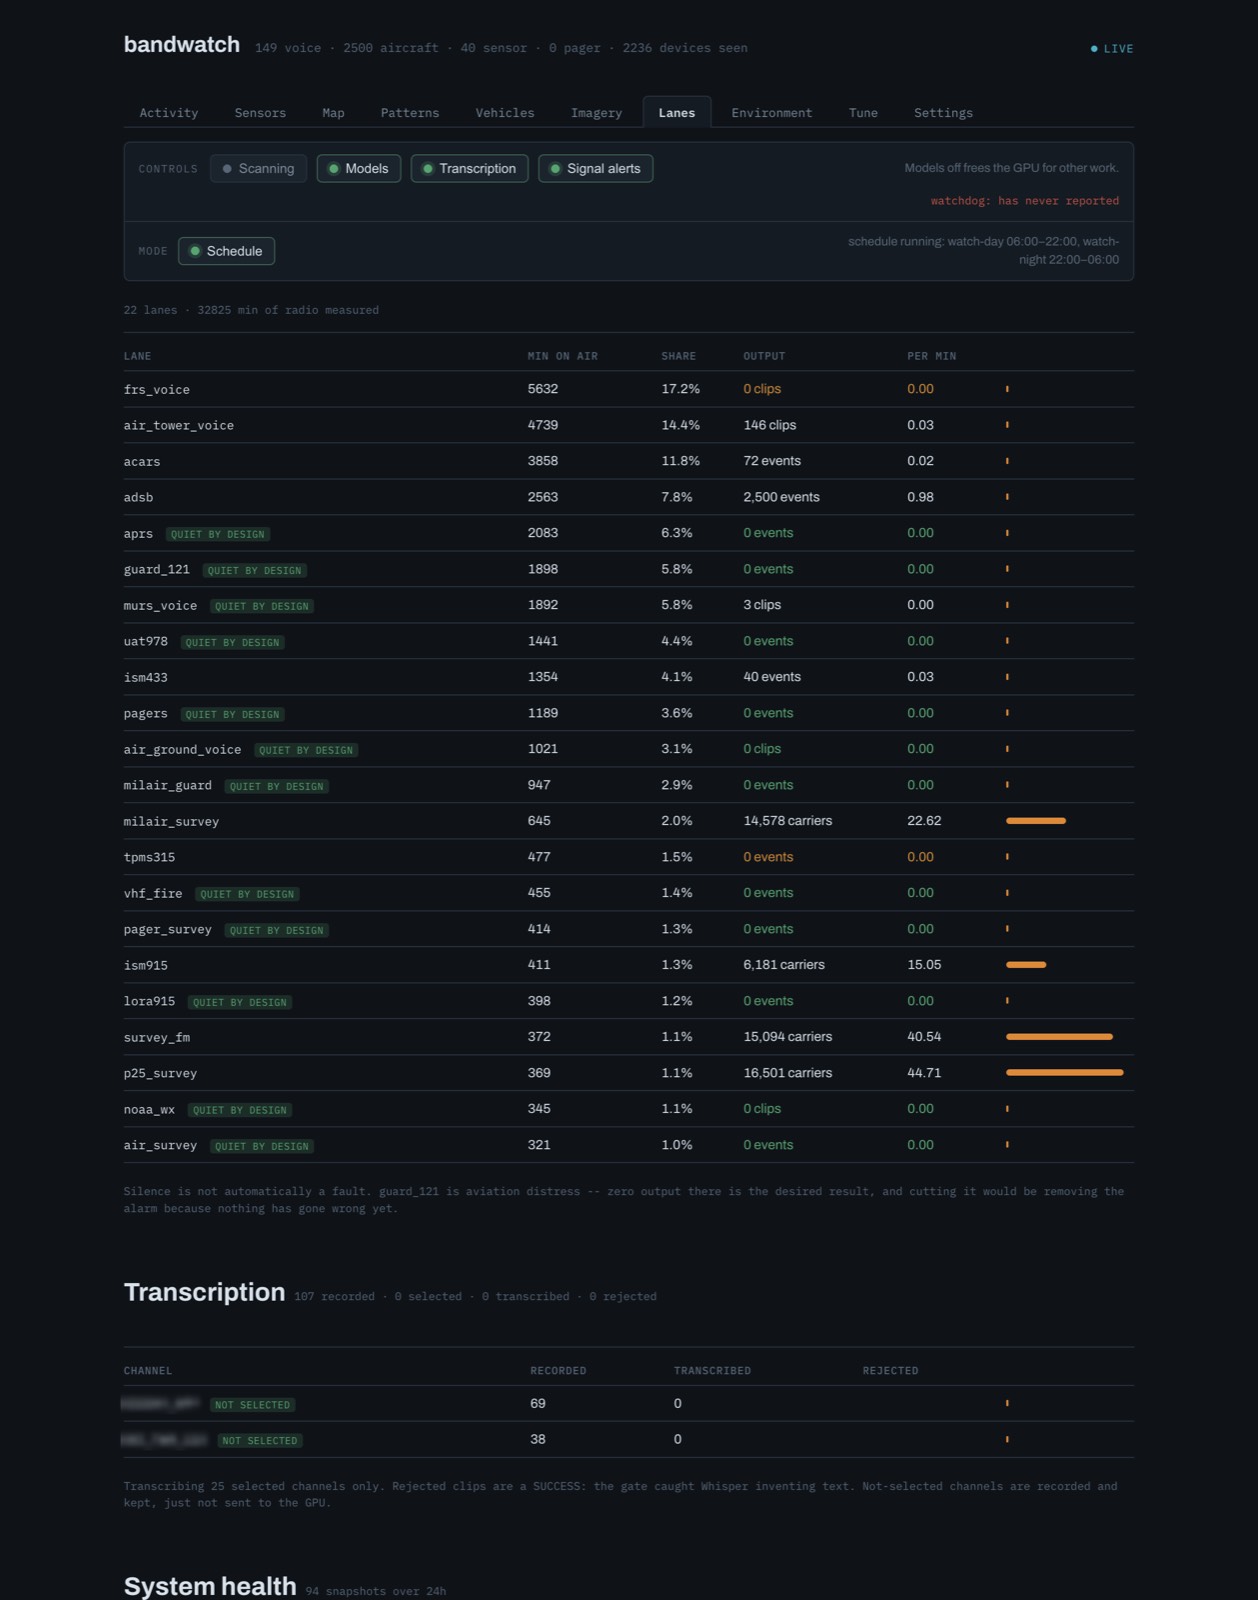This screenshot has height=1600, width=1258.
Task: Click the noaa_wx lane name
Action: [x=149, y=1109]
